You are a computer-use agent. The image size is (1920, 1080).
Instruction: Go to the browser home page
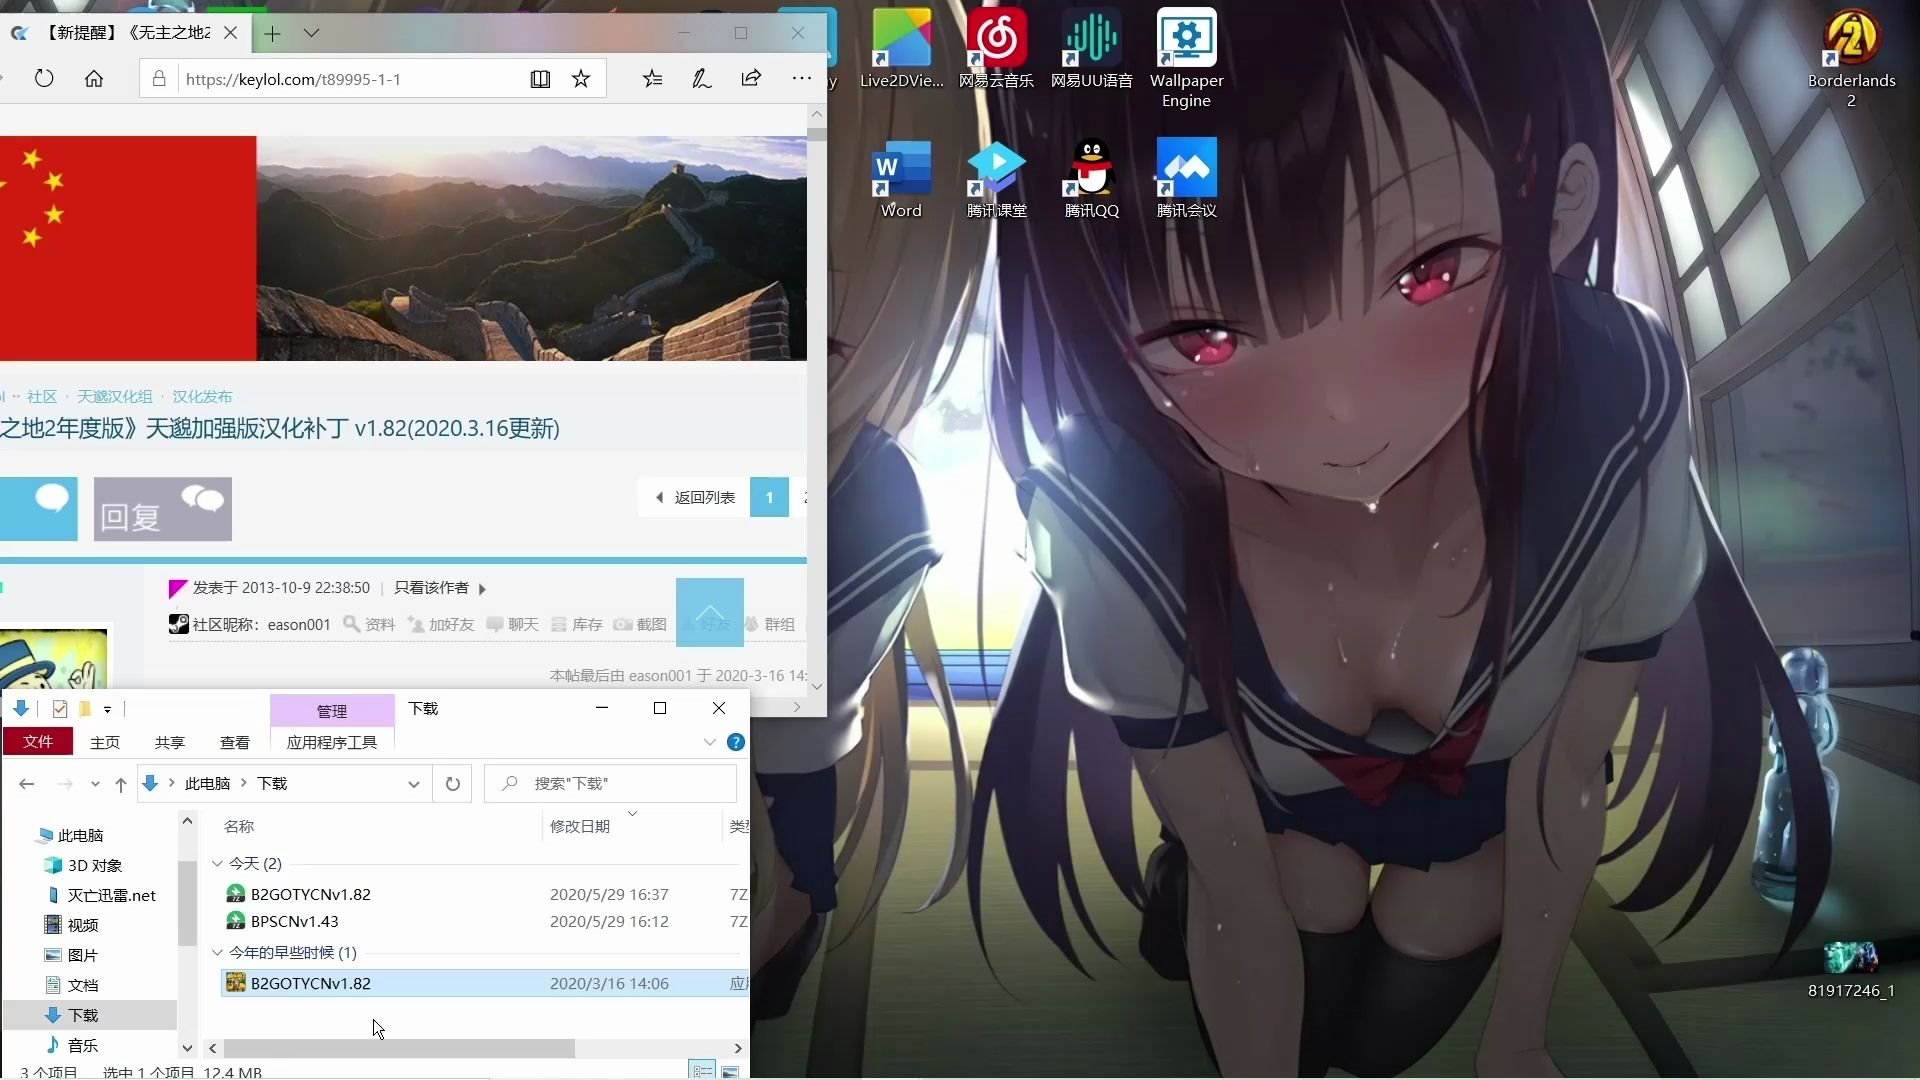(94, 78)
